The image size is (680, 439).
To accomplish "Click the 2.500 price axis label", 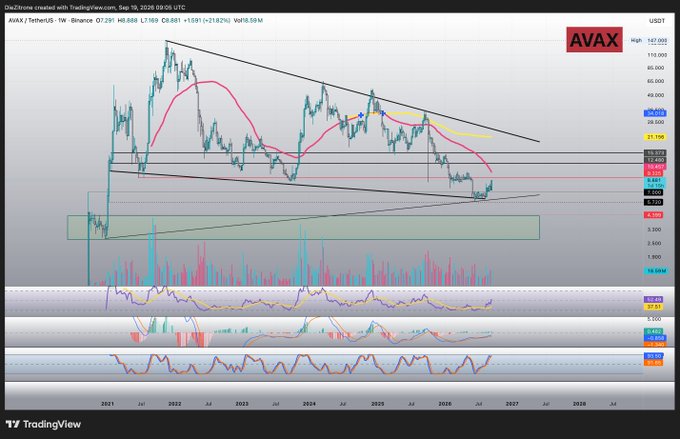I will 655,243.
